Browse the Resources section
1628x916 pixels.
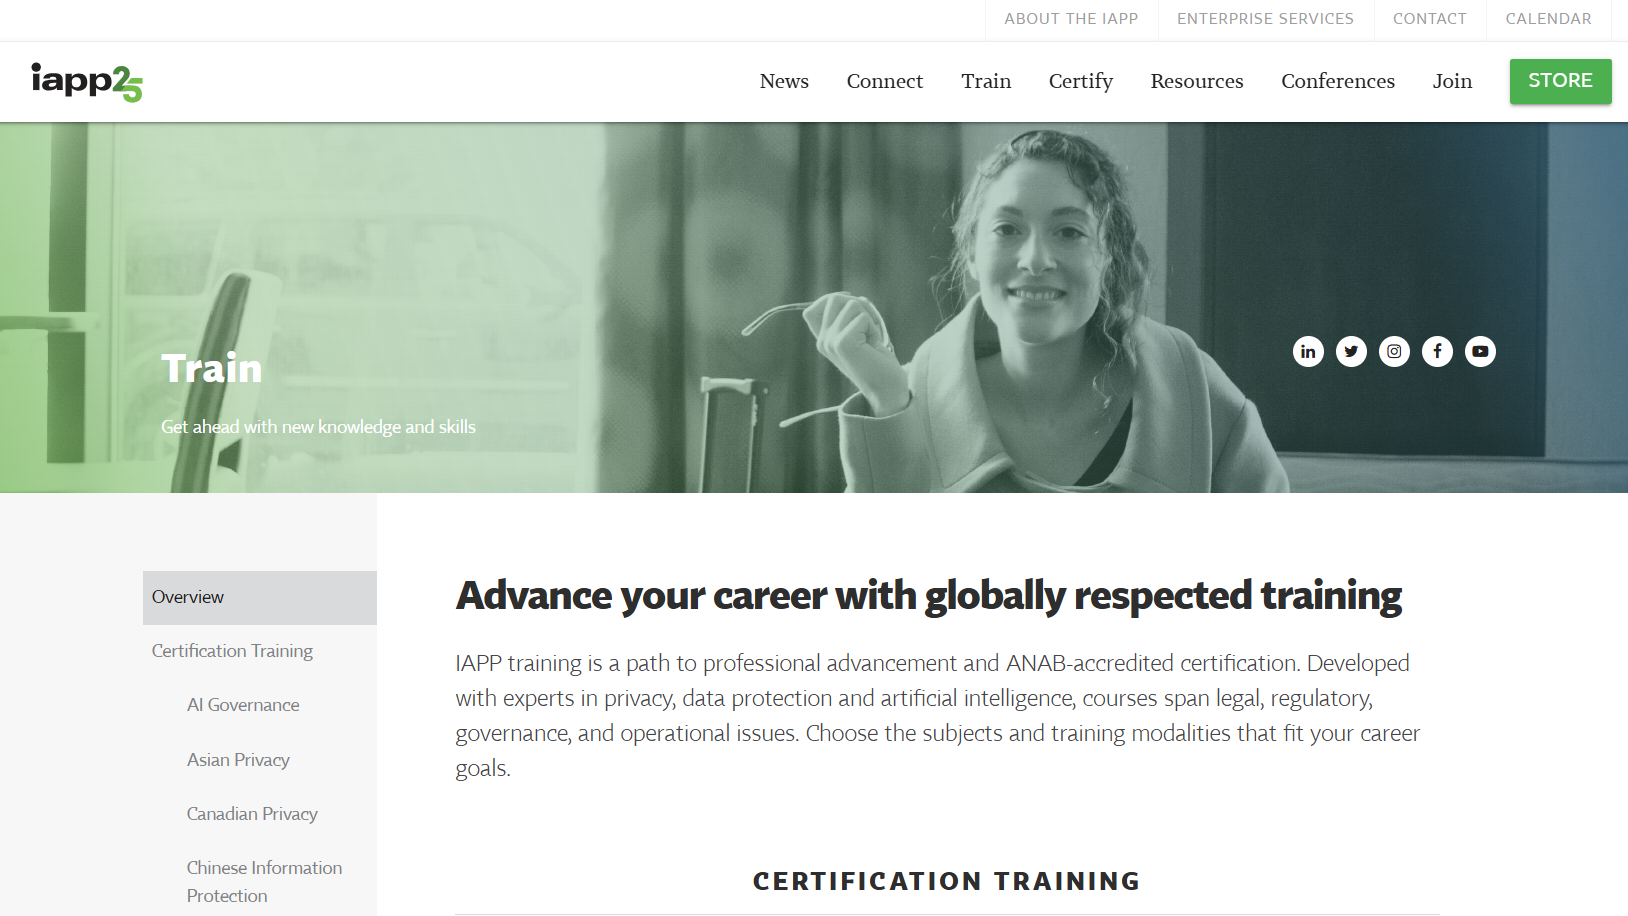1197,81
